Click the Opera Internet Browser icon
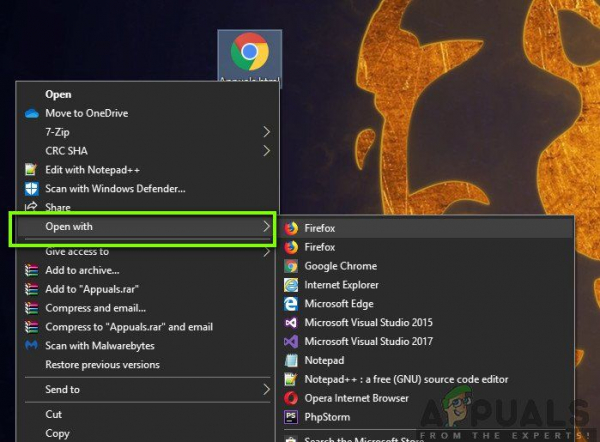 [291, 398]
